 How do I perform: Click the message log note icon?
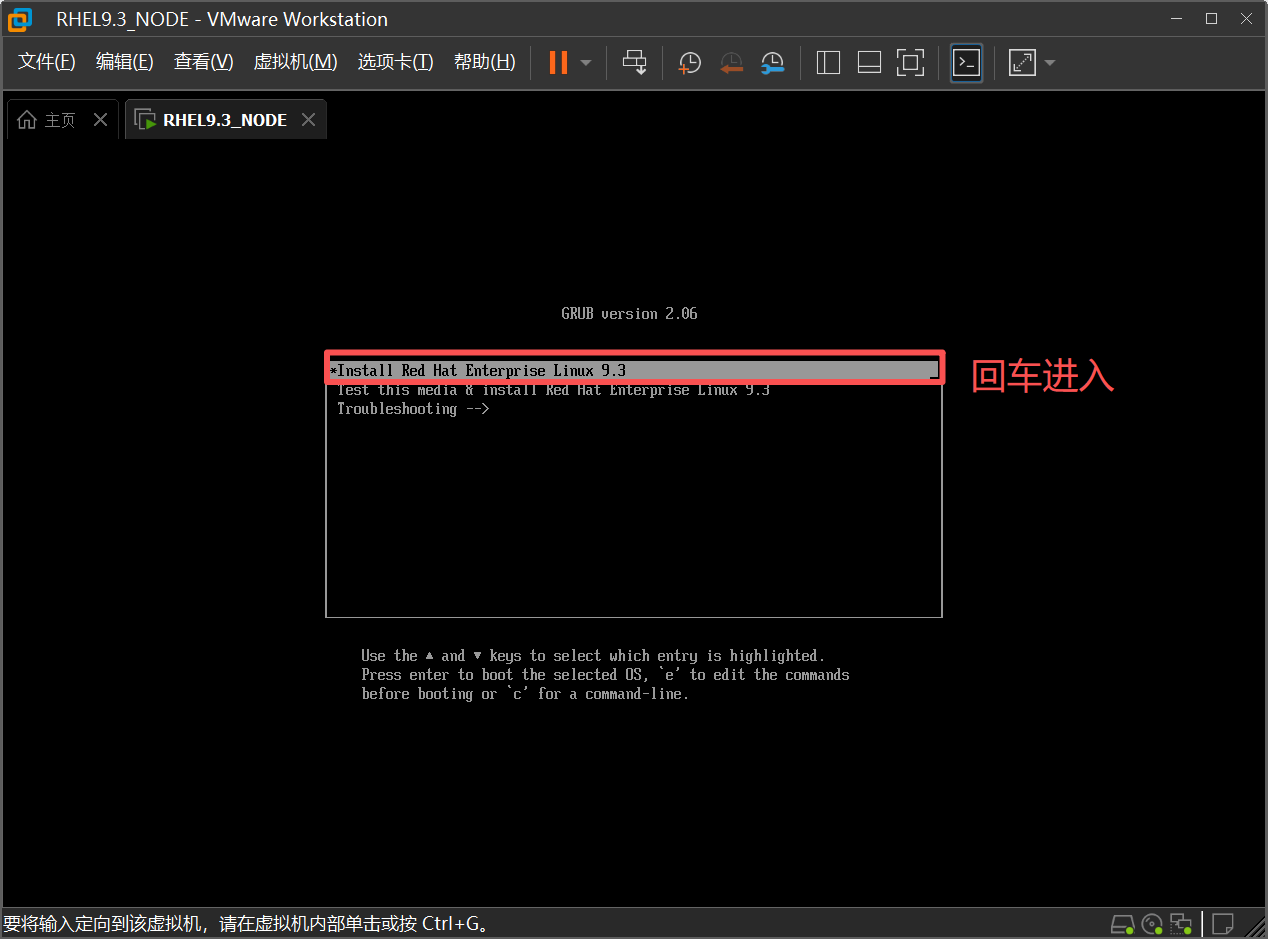tap(1223, 923)
